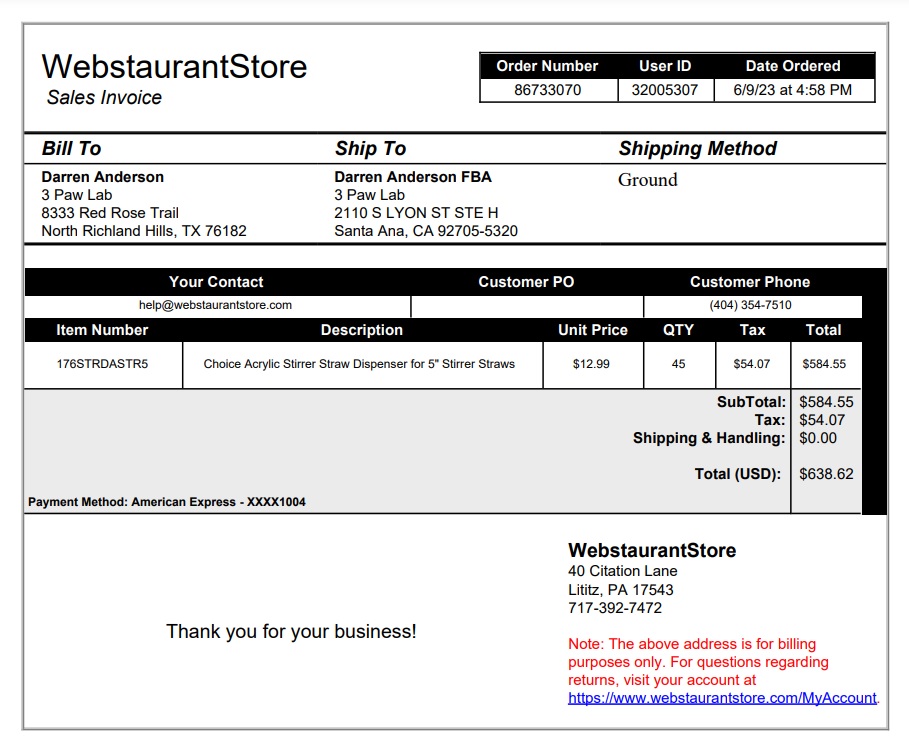Screen dimensions: 909x746
Task: Click bill-to name Darren Anderson
Action: pyautogui.click(x=103, y=177)
